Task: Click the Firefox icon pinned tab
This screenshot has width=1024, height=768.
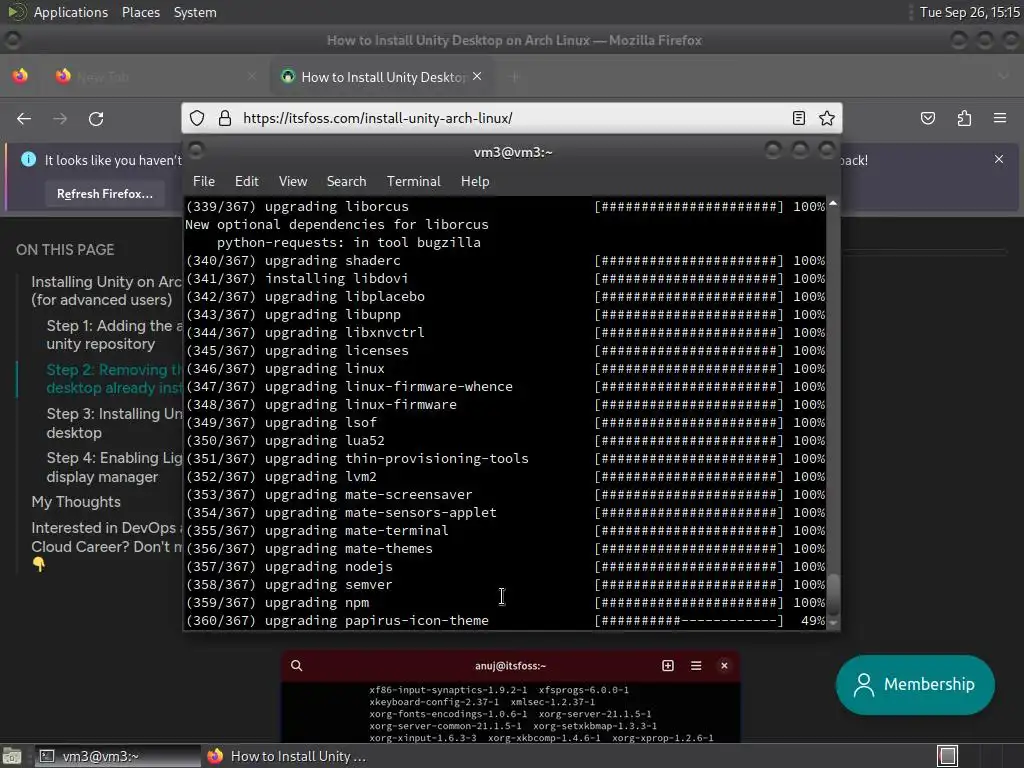Action: (x=20, y=76)
